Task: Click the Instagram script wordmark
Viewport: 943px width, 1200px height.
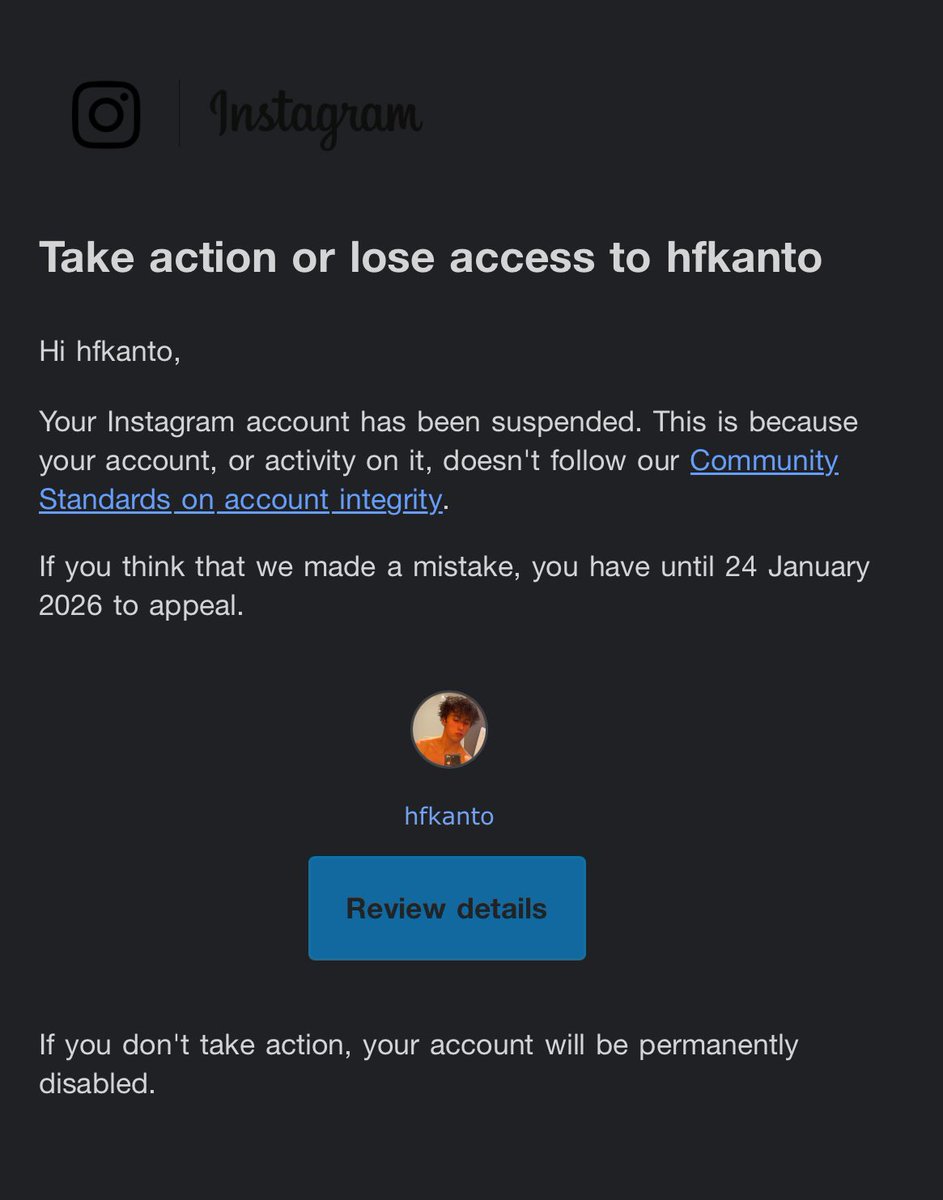Action: [x=316, y=117]
